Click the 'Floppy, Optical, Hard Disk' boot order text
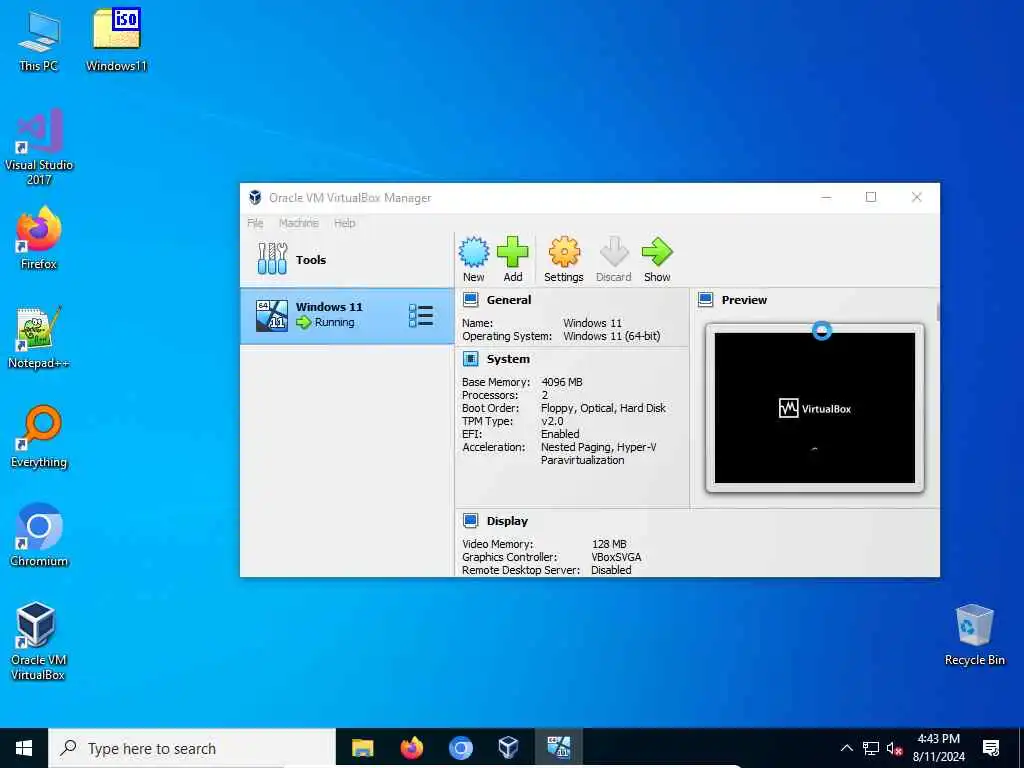The height and width of the screenshot is (768, 1024). (603, 408)
